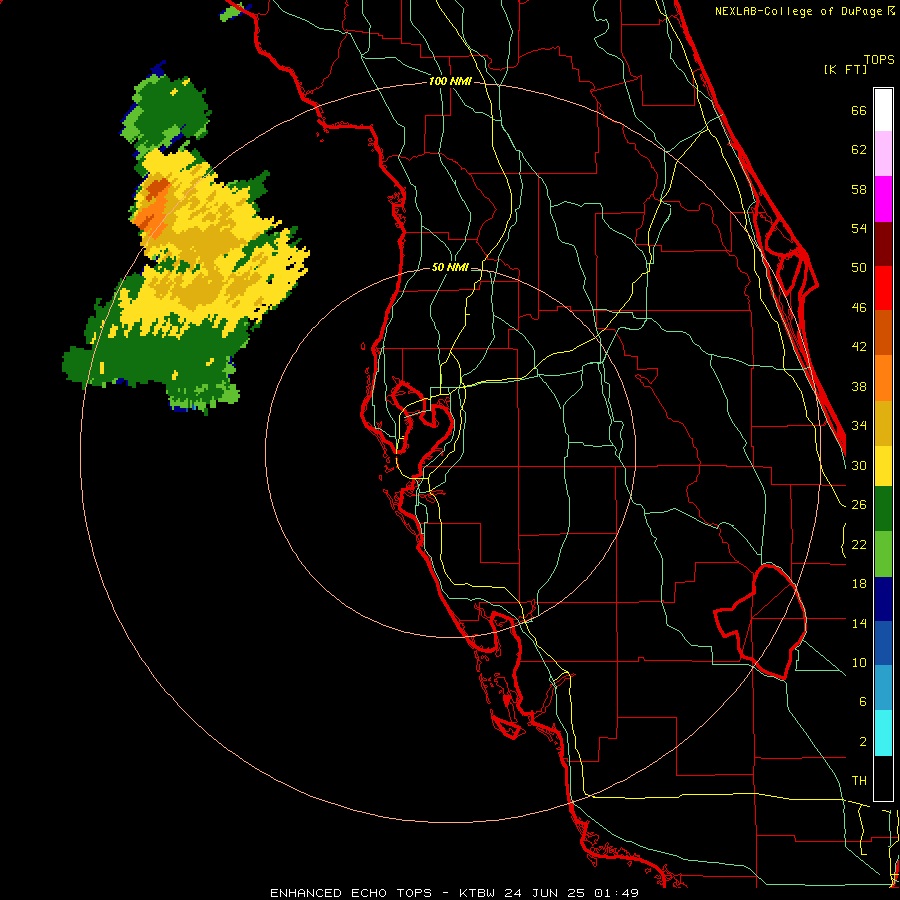The height and width of the screenshot is (900, 900).
Task: Select the medium blue legend swatch
Action: point(883,643)
